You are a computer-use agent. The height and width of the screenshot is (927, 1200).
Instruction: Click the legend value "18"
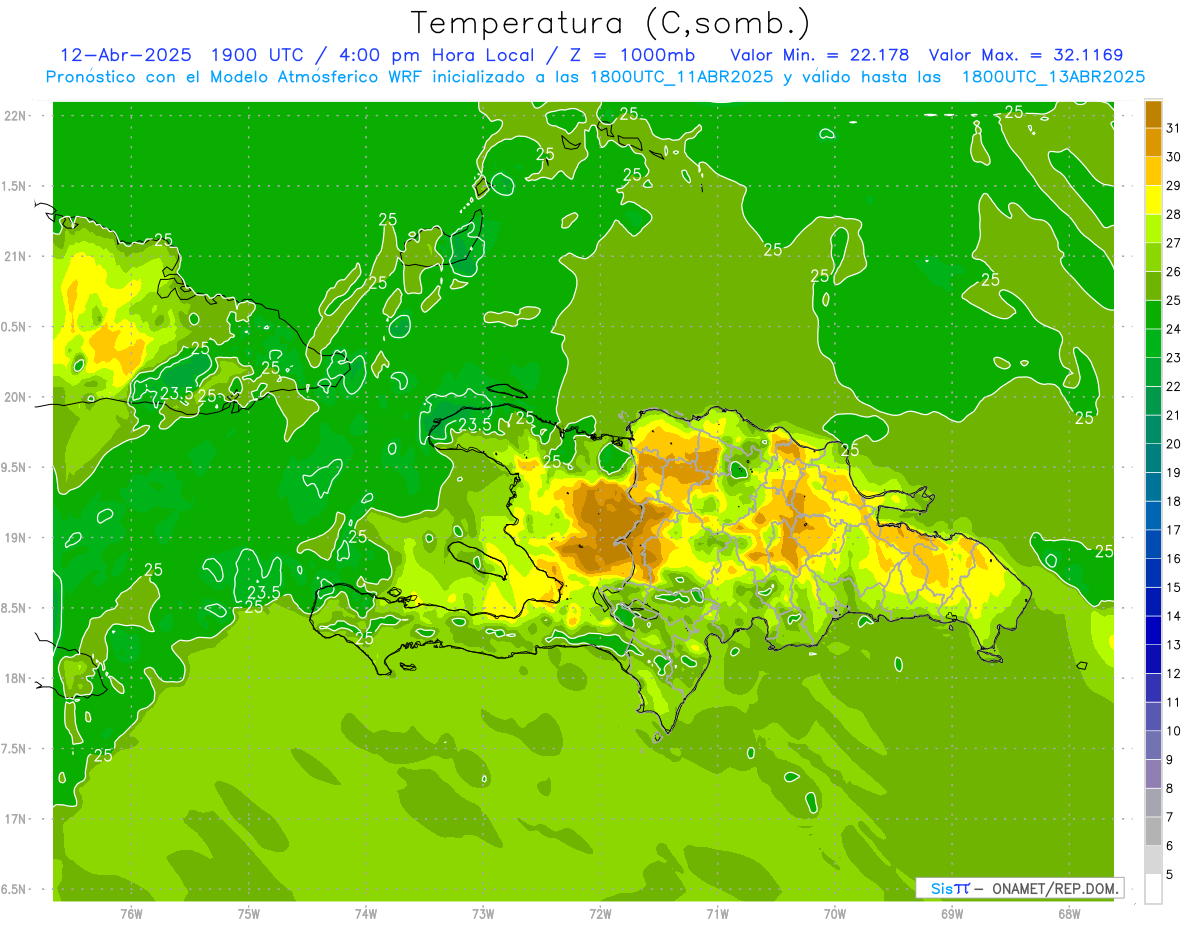[x=1174, y=502]
